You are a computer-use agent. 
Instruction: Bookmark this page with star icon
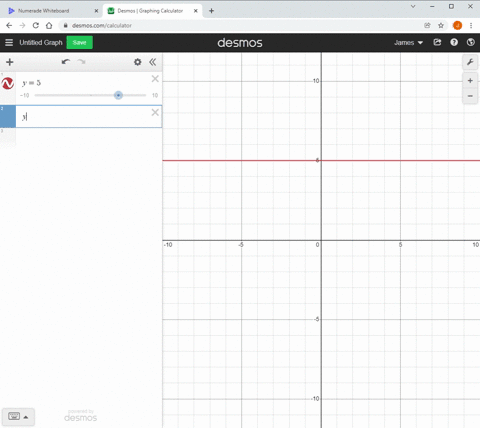tap(441, 25)
